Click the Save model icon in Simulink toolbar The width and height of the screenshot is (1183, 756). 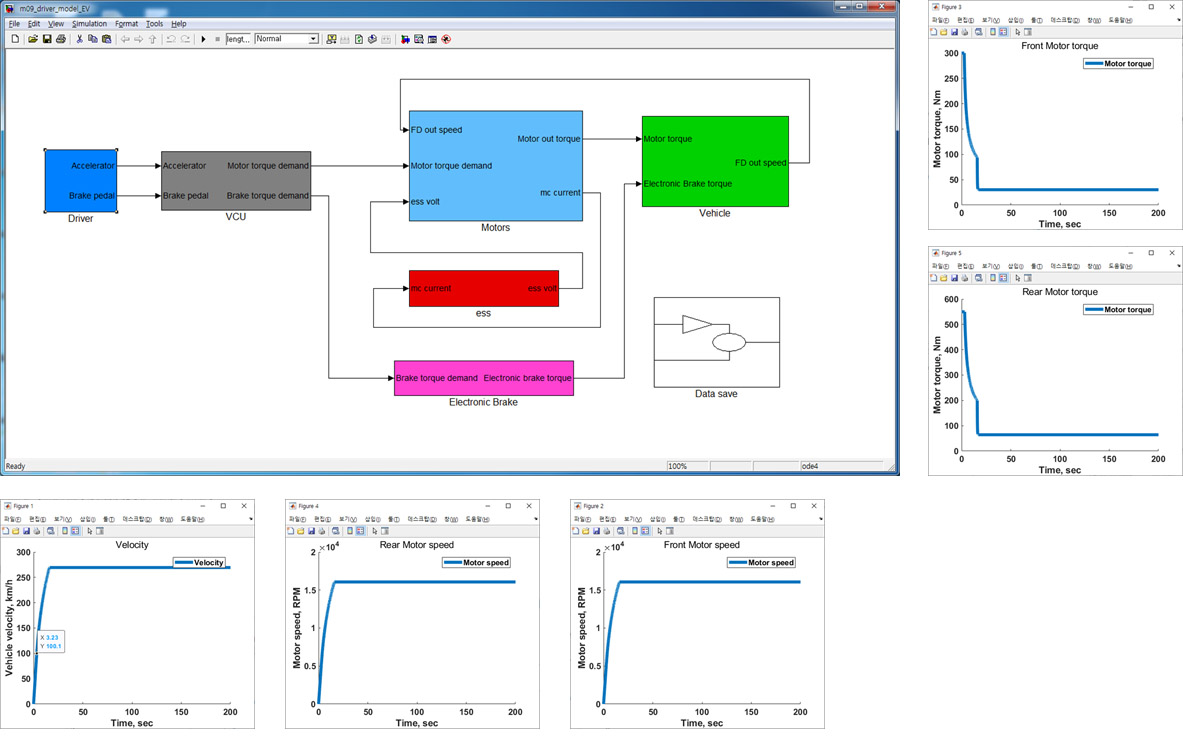coord(46,39)
